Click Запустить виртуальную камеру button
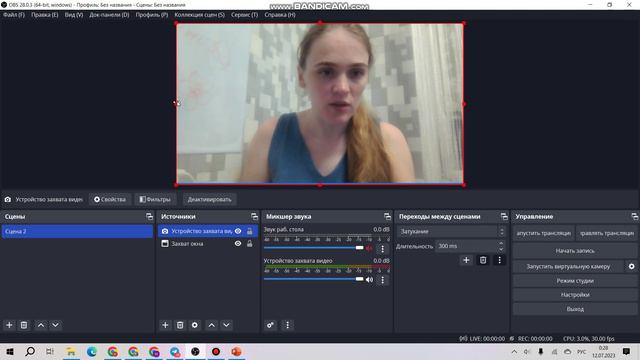640x360 pixels. 568,266
